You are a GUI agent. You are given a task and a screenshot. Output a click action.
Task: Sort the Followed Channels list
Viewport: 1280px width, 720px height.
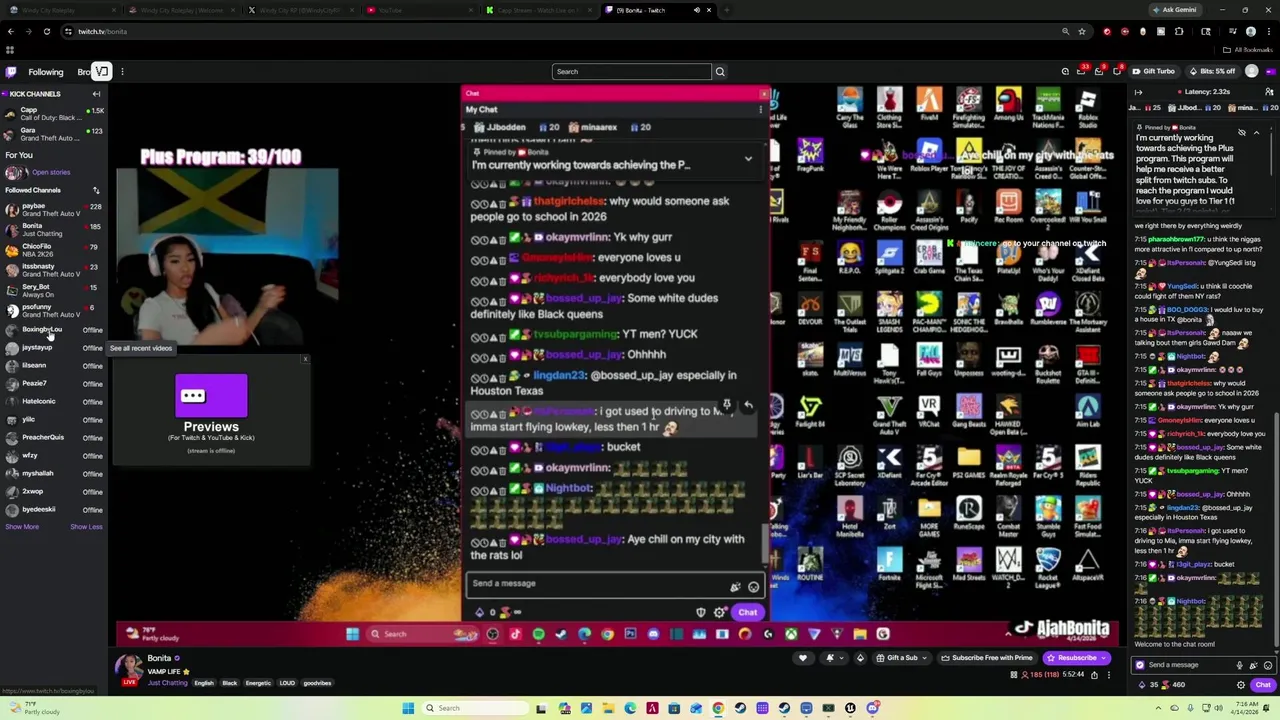click(x=96, y=190)
